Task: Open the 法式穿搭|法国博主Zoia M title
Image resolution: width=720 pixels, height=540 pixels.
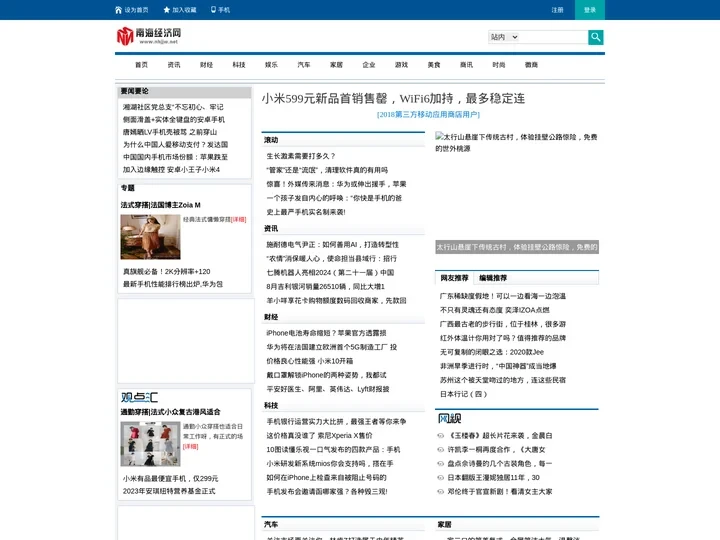Action: tap(160, 205)
